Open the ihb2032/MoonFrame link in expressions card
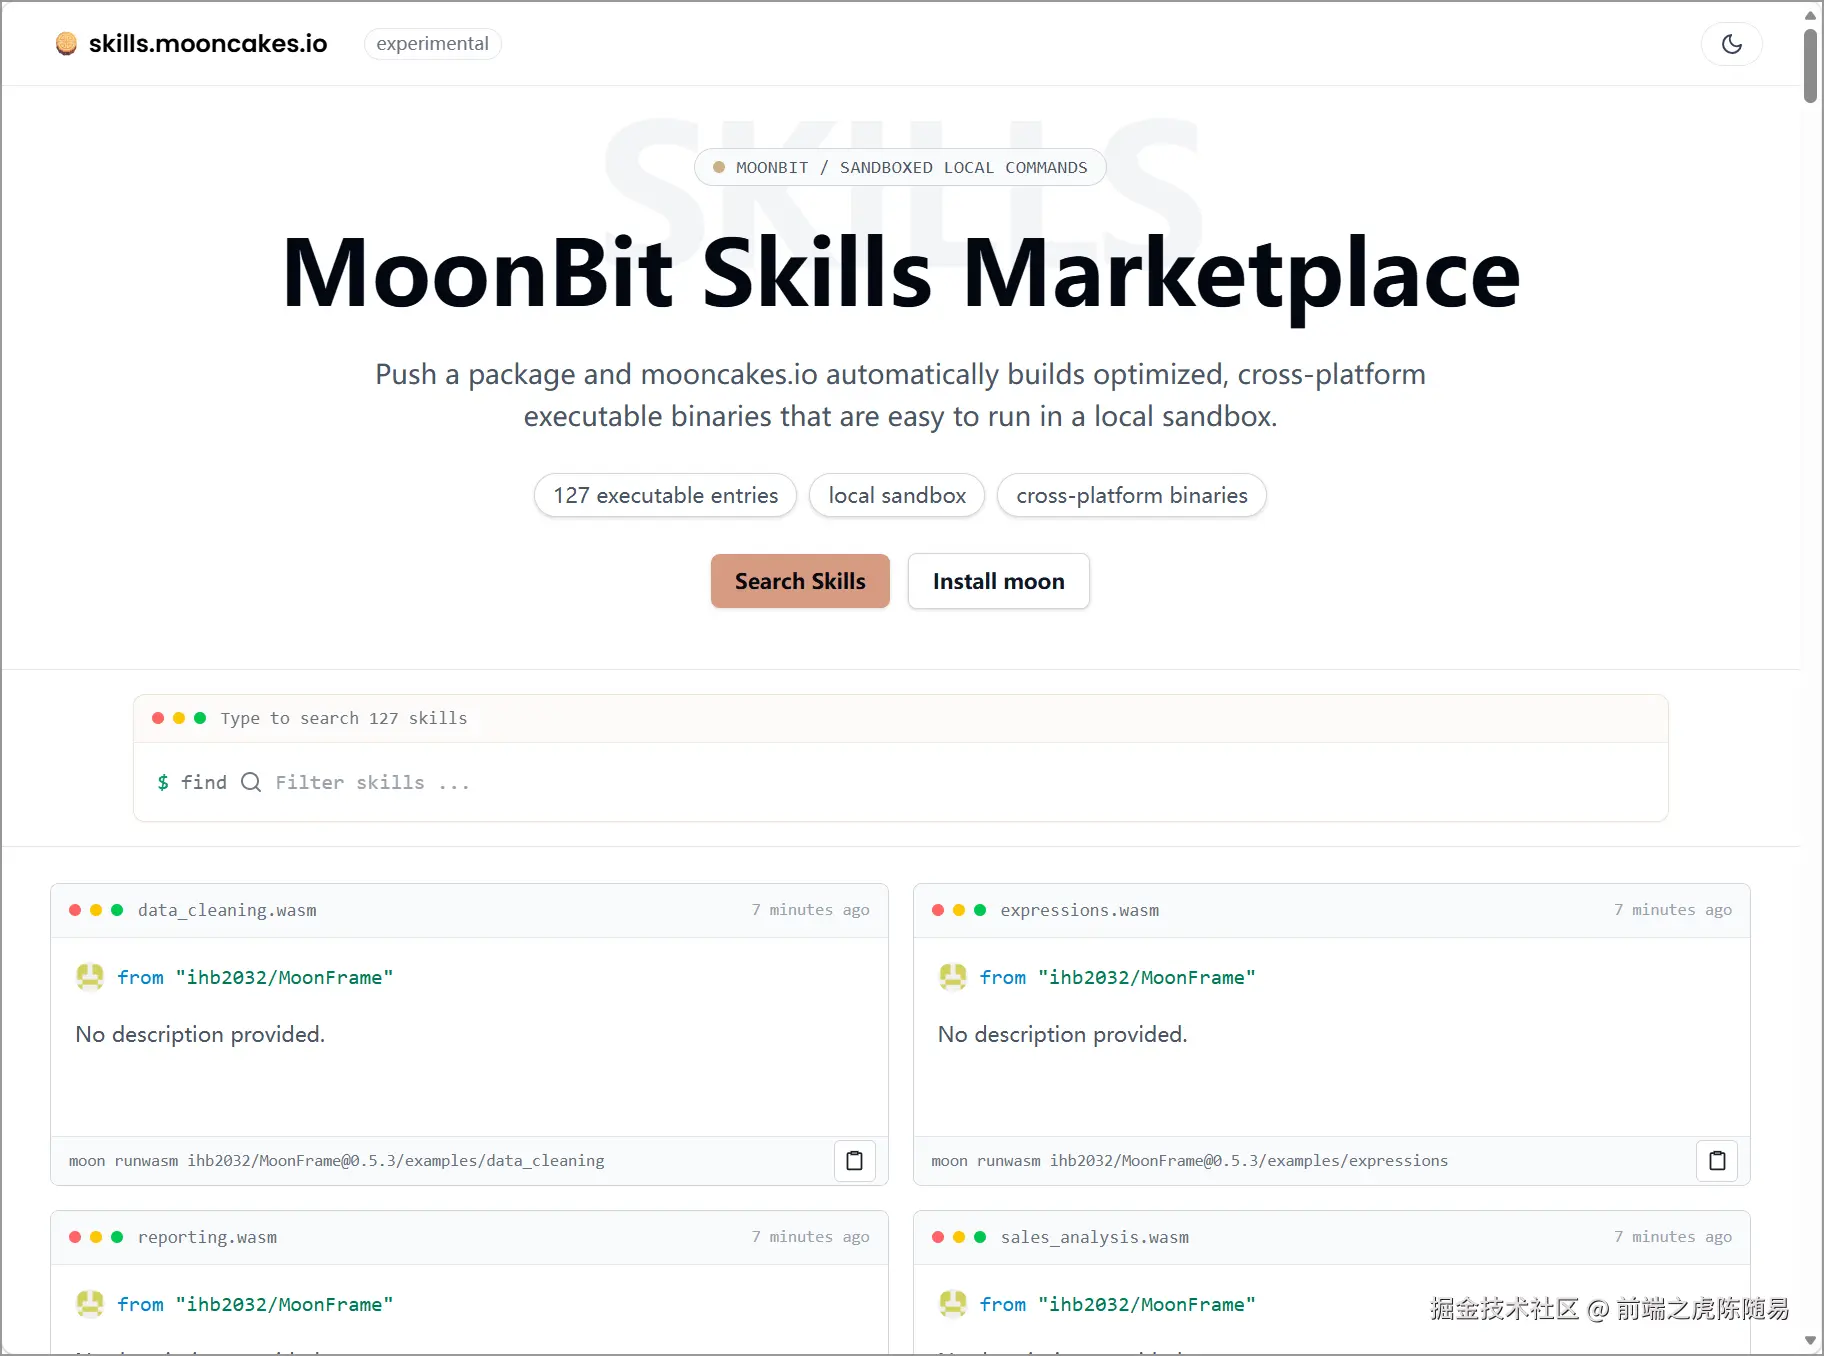Screen dimensions: 1824x1356 [1147, 977]
